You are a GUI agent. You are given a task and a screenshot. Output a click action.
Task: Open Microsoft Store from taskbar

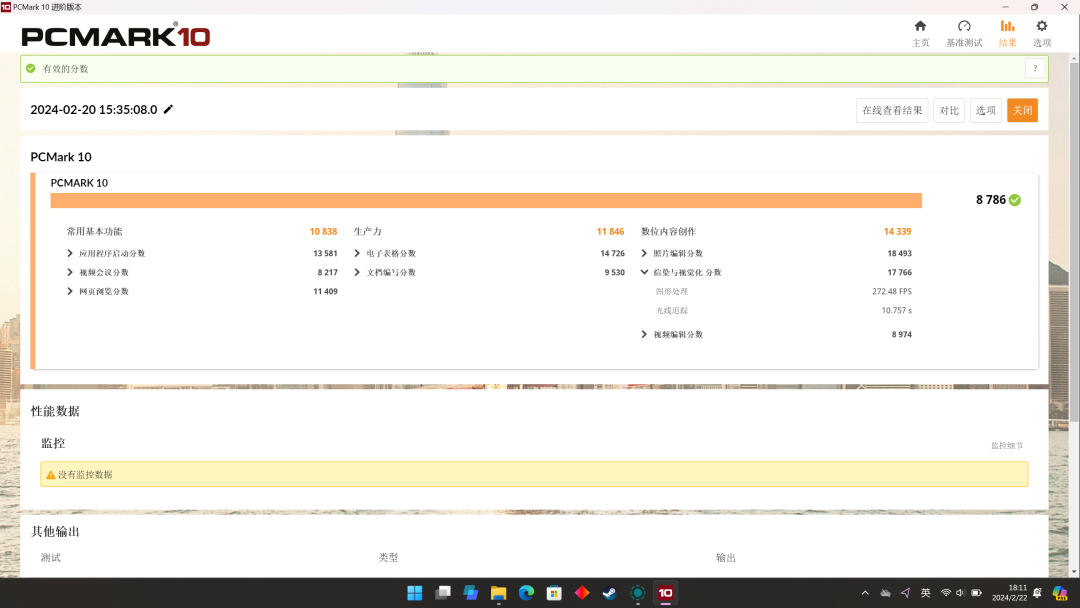point(554,593)
